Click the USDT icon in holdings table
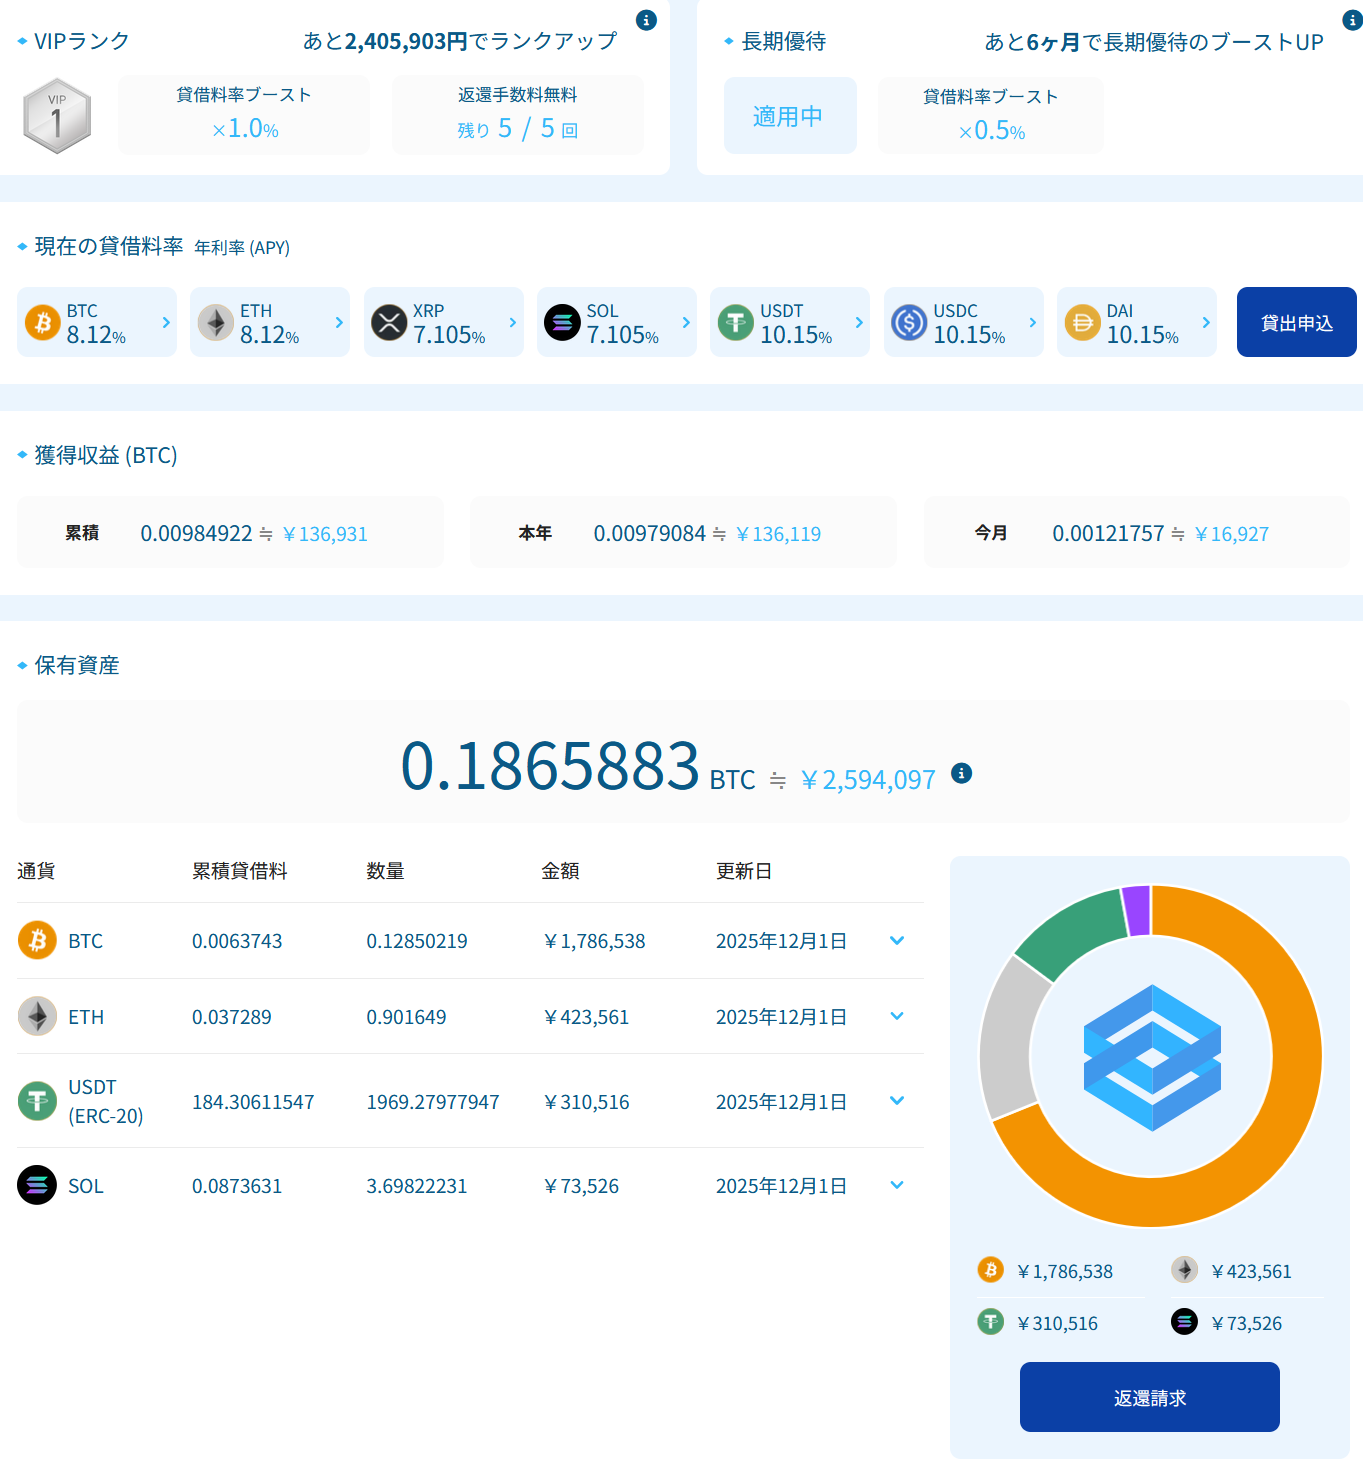Screen dimensions: 1363x1467 click(37, 1101)
